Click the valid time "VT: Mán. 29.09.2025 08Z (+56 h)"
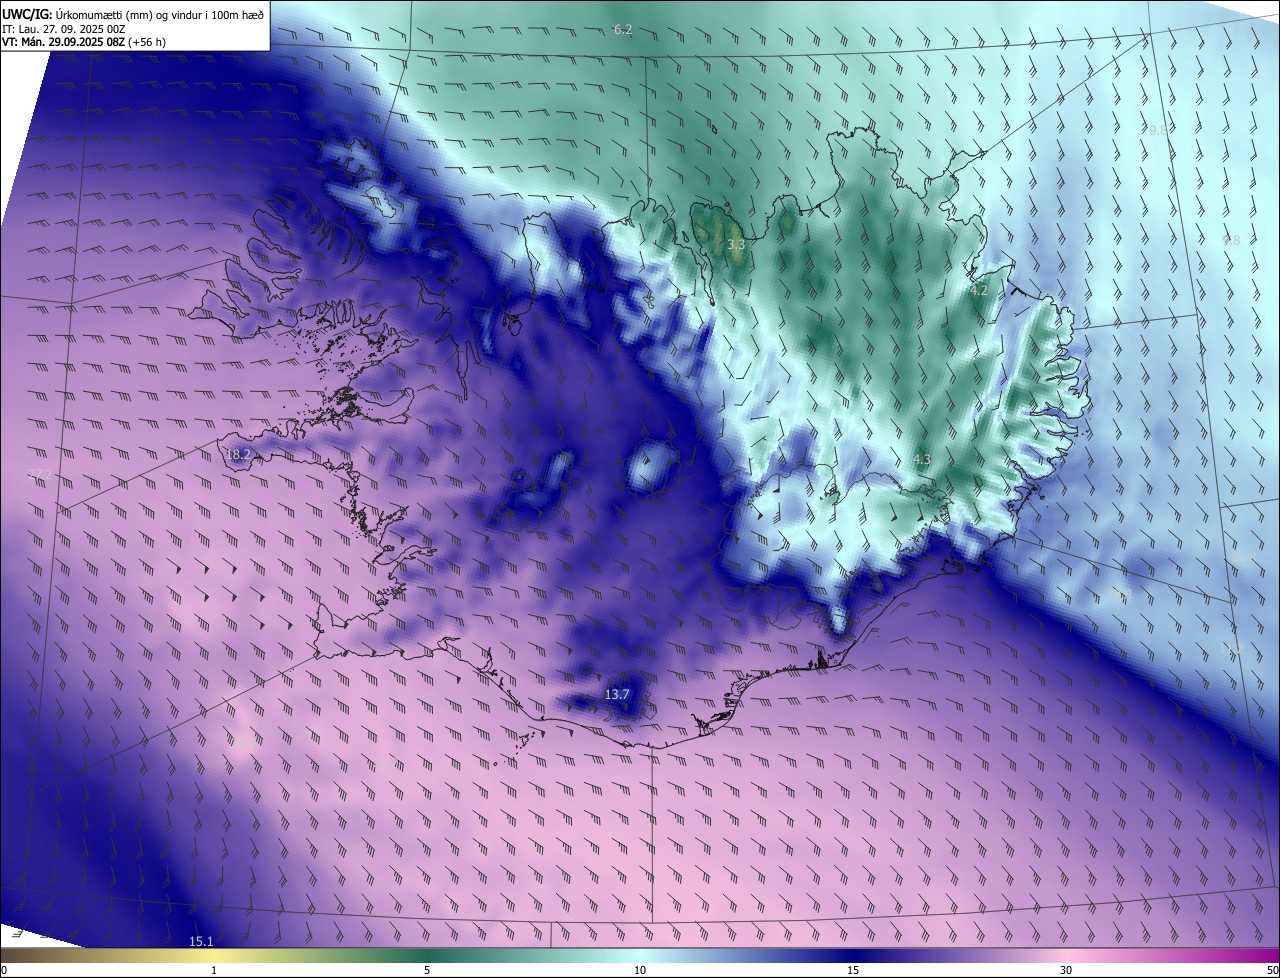1280x978 pixels. pos(84,42)
